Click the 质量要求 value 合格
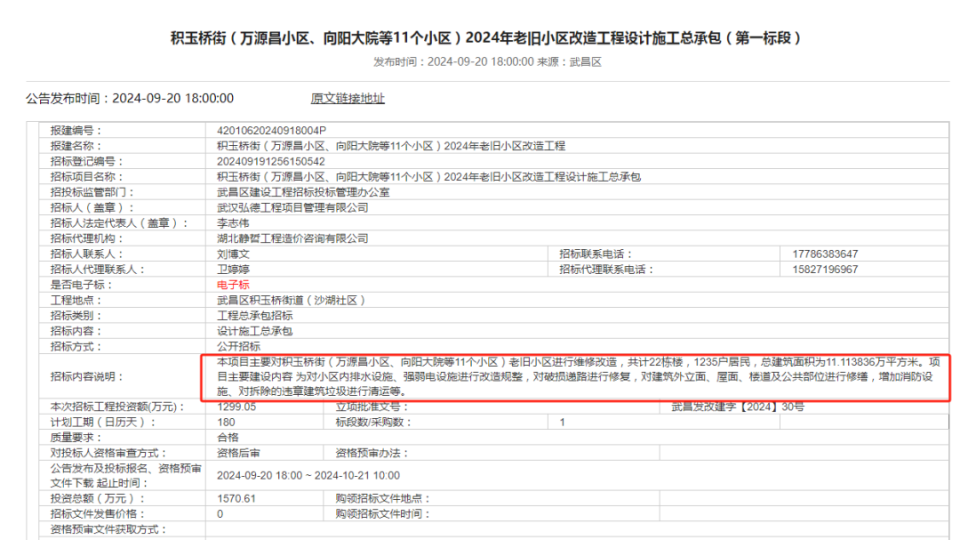The image size is (960, 540). (x=228, y=438)
